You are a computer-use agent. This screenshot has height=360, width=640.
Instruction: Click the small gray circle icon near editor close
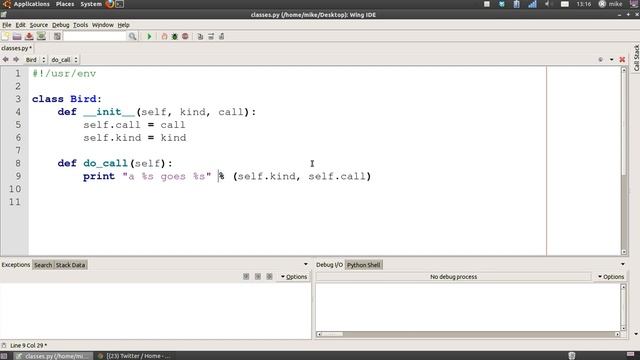point(600,60)
